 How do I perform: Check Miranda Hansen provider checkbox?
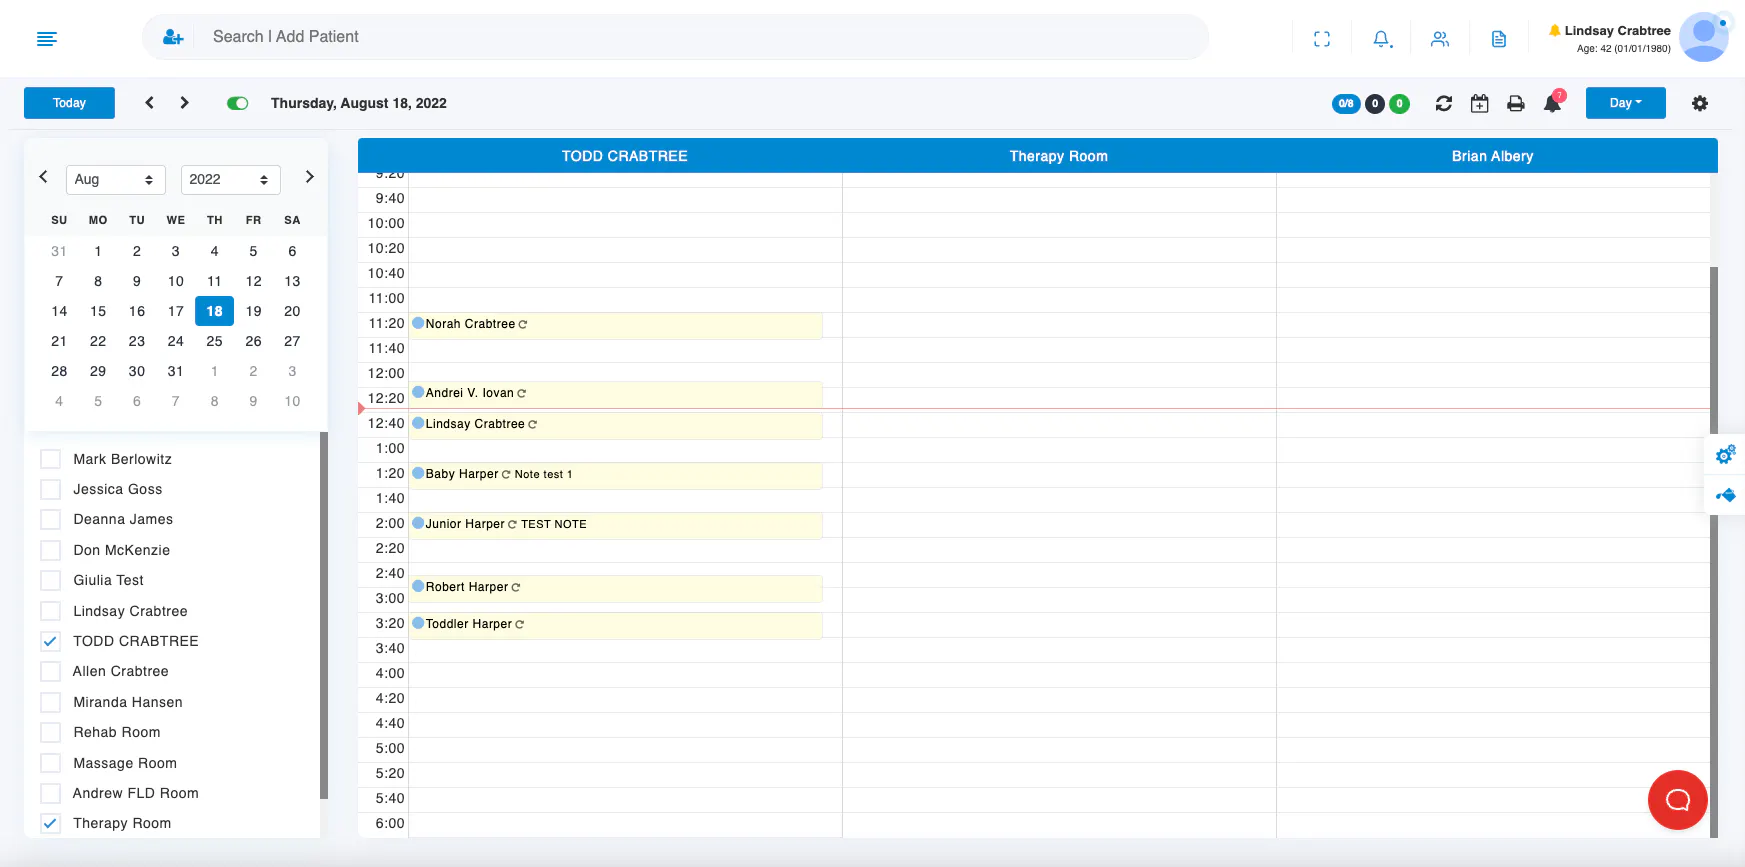(x=50, y=702)
